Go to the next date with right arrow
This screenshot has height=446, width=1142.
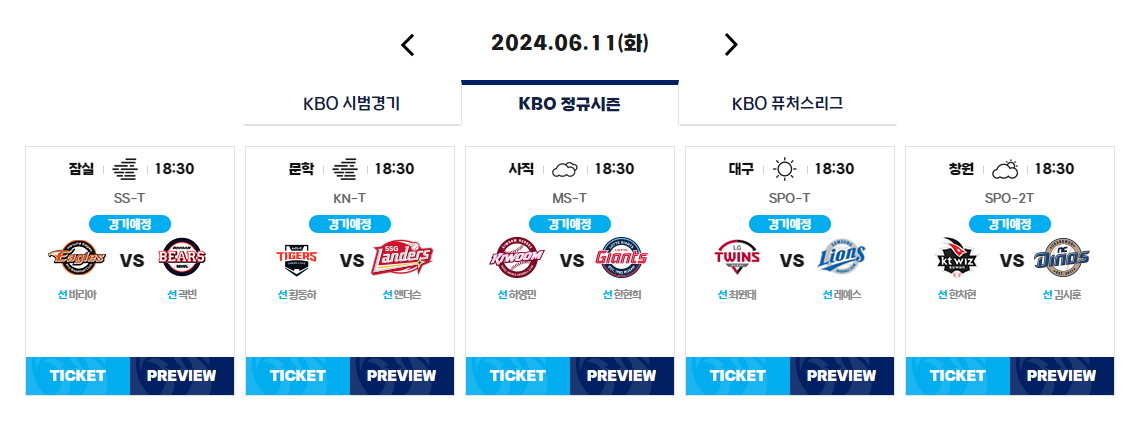click(x=731, y=45)
